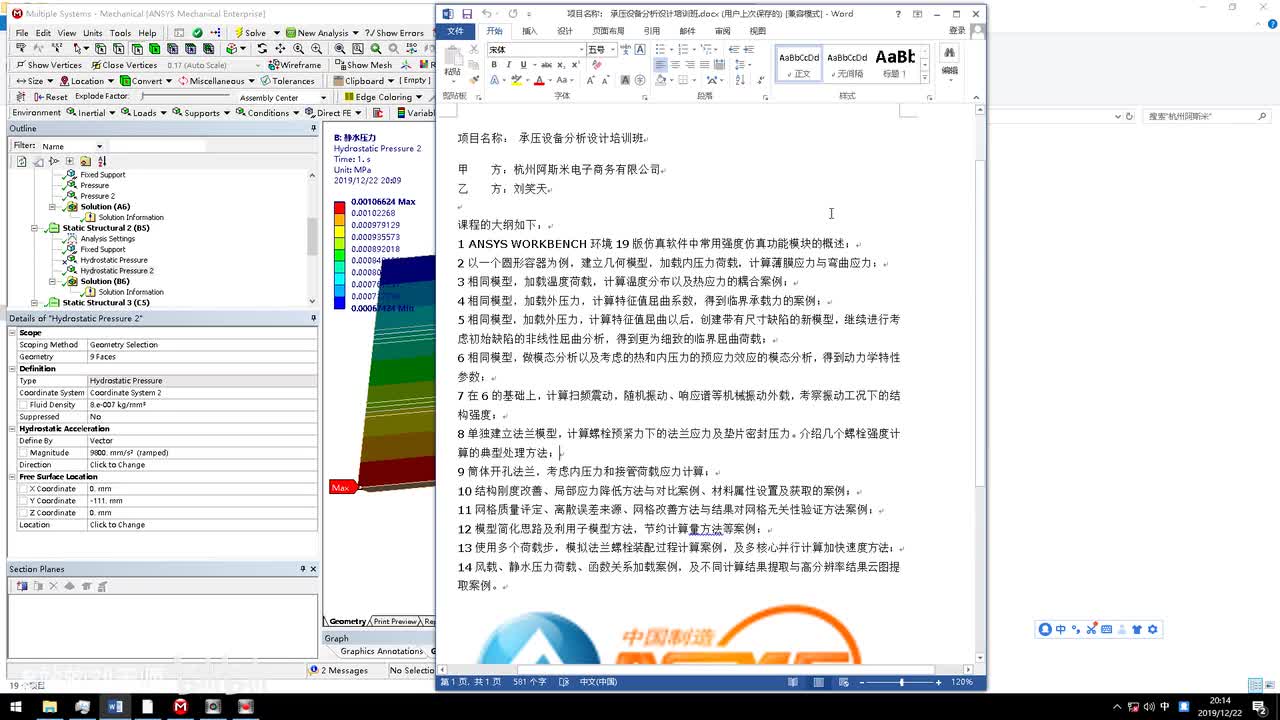Open the Units menu in ANSYS

pyautogui.click(x=93, y=33)
